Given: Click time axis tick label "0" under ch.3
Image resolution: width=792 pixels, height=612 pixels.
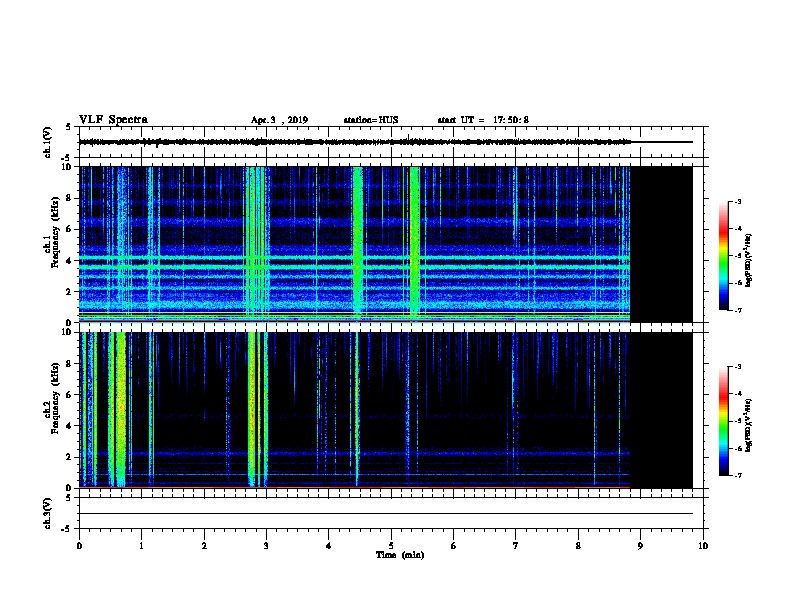Looking at the screenshot, I should pos(79,545).
